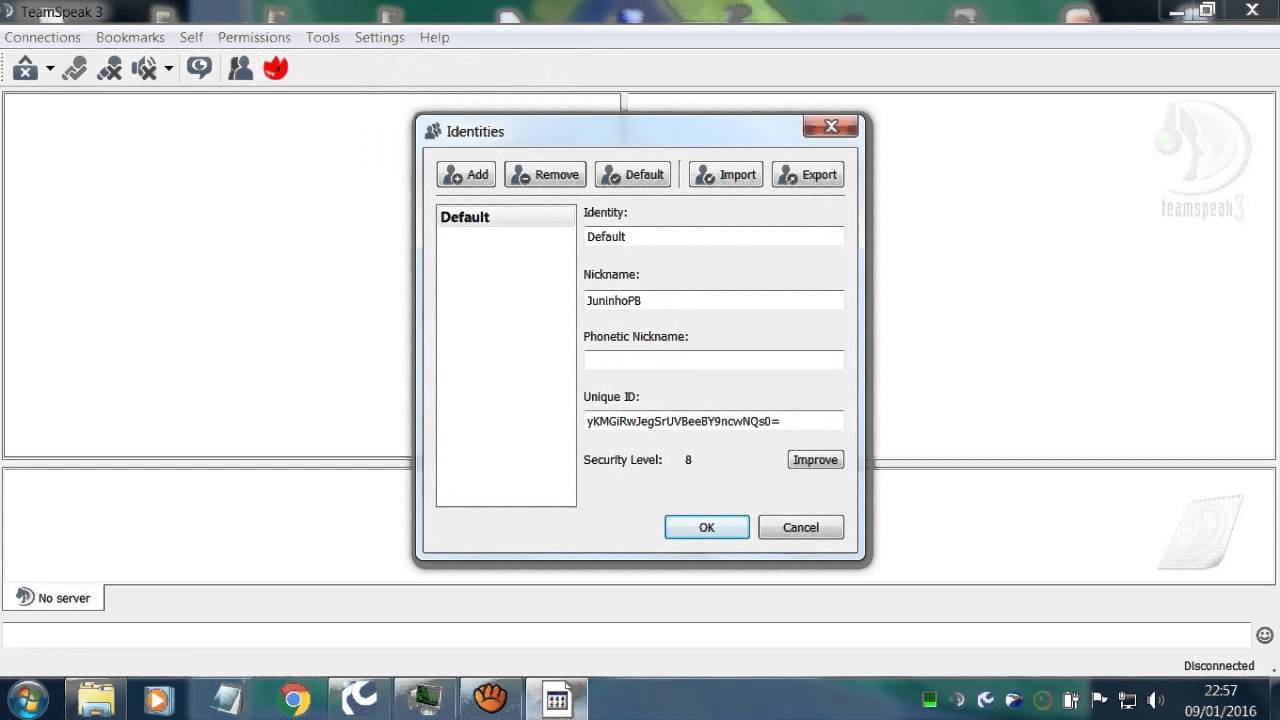Open the emoticon smiley picker
This screenshot has width=1280, height=720.
click(x=1265, y=635)
